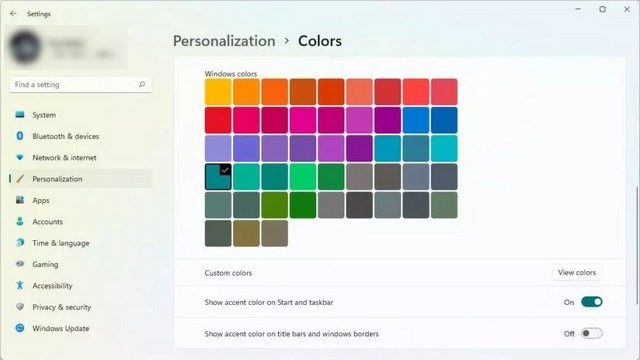Turn off accent color on Start and taskbar
Viewport: 640px width, 360px height.
pyautogui.click(x=591, y=302)
